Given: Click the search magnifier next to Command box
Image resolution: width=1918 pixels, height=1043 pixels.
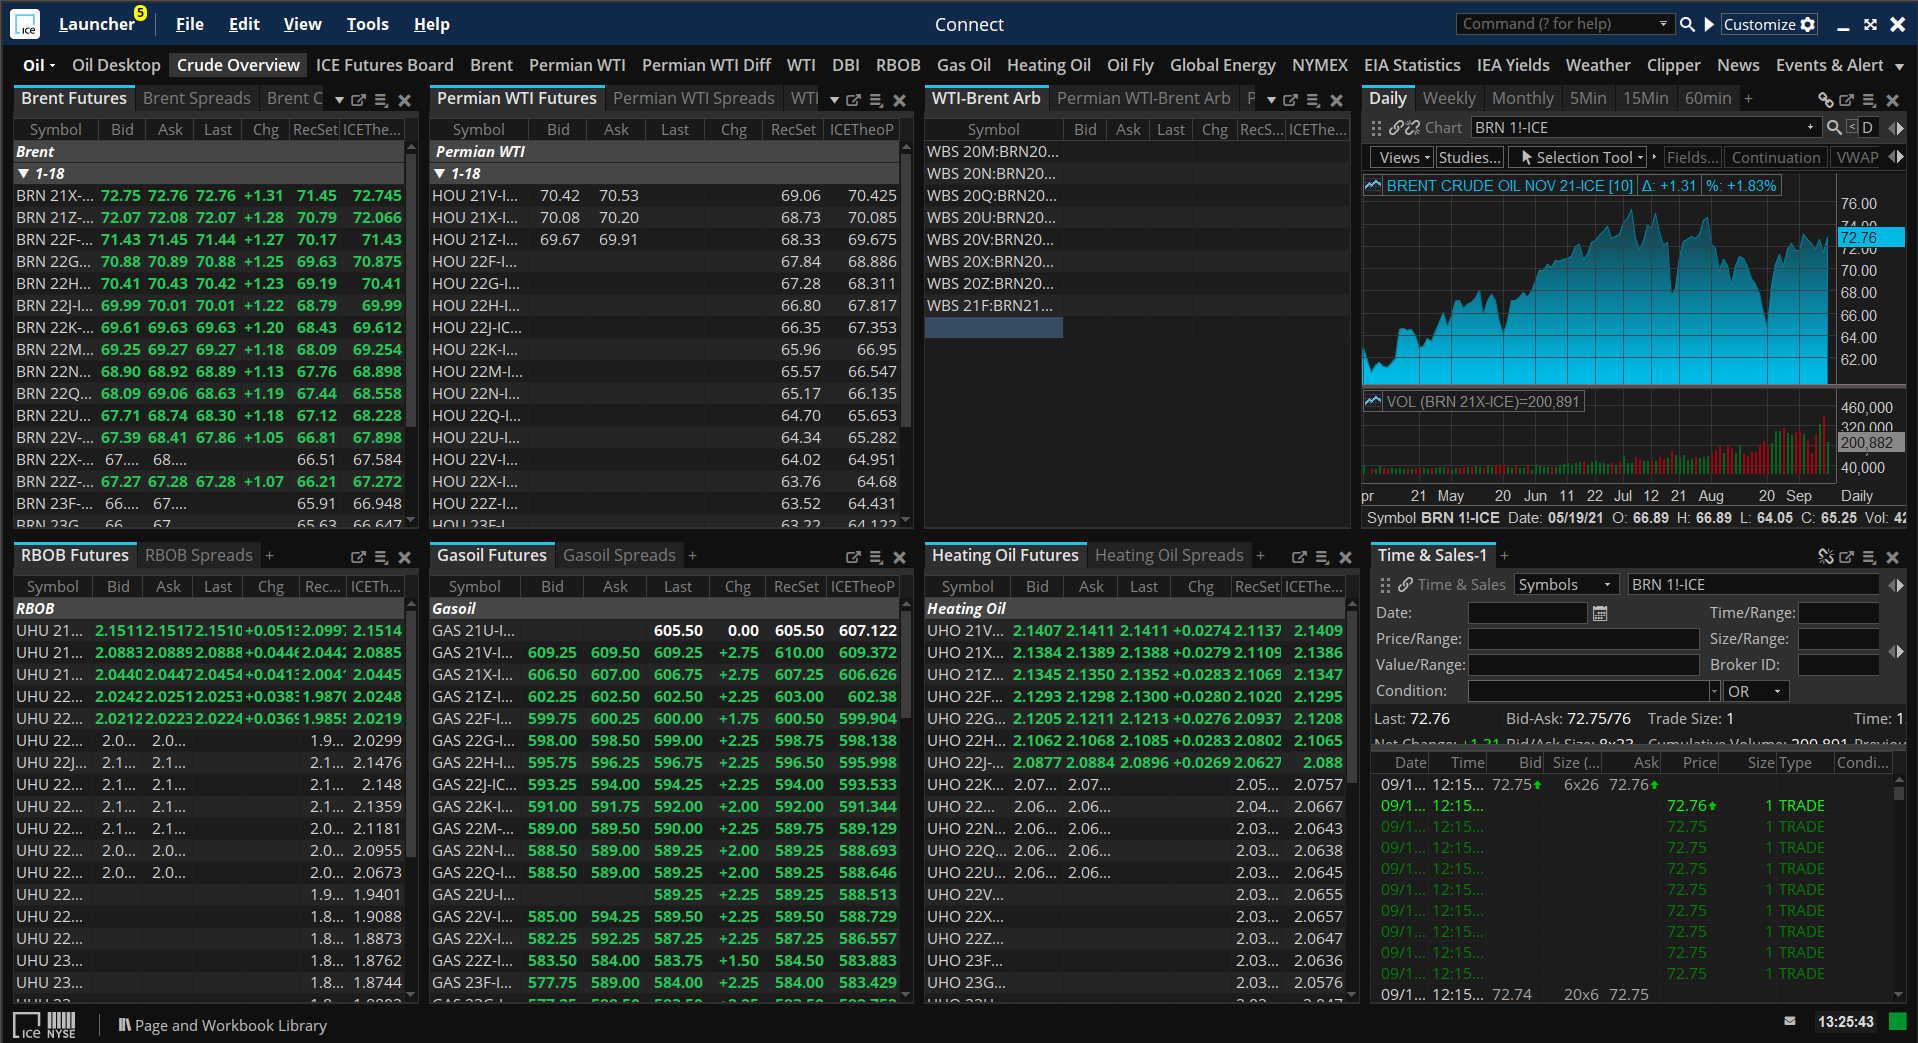Looking at the screenshot, I should click(x=1687, y=24).
